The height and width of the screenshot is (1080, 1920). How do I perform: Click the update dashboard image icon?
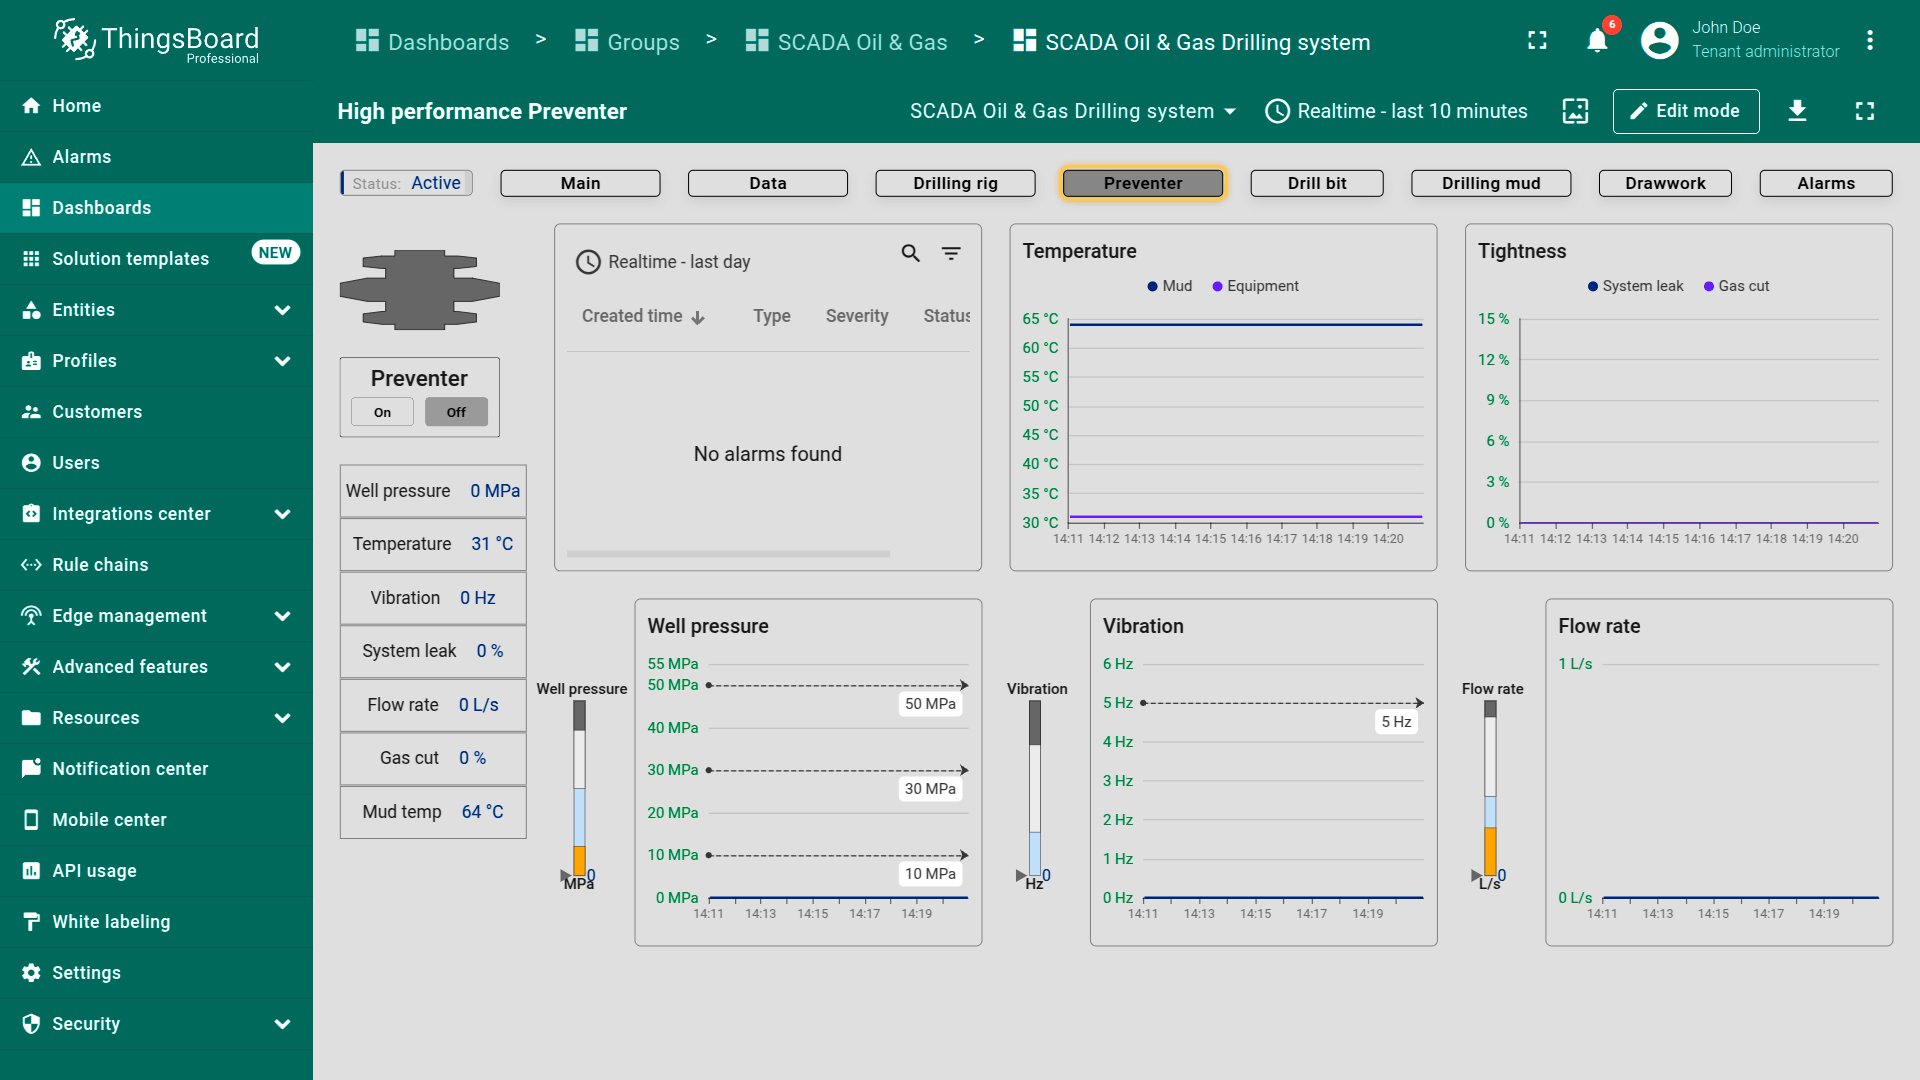(1575, 111)
